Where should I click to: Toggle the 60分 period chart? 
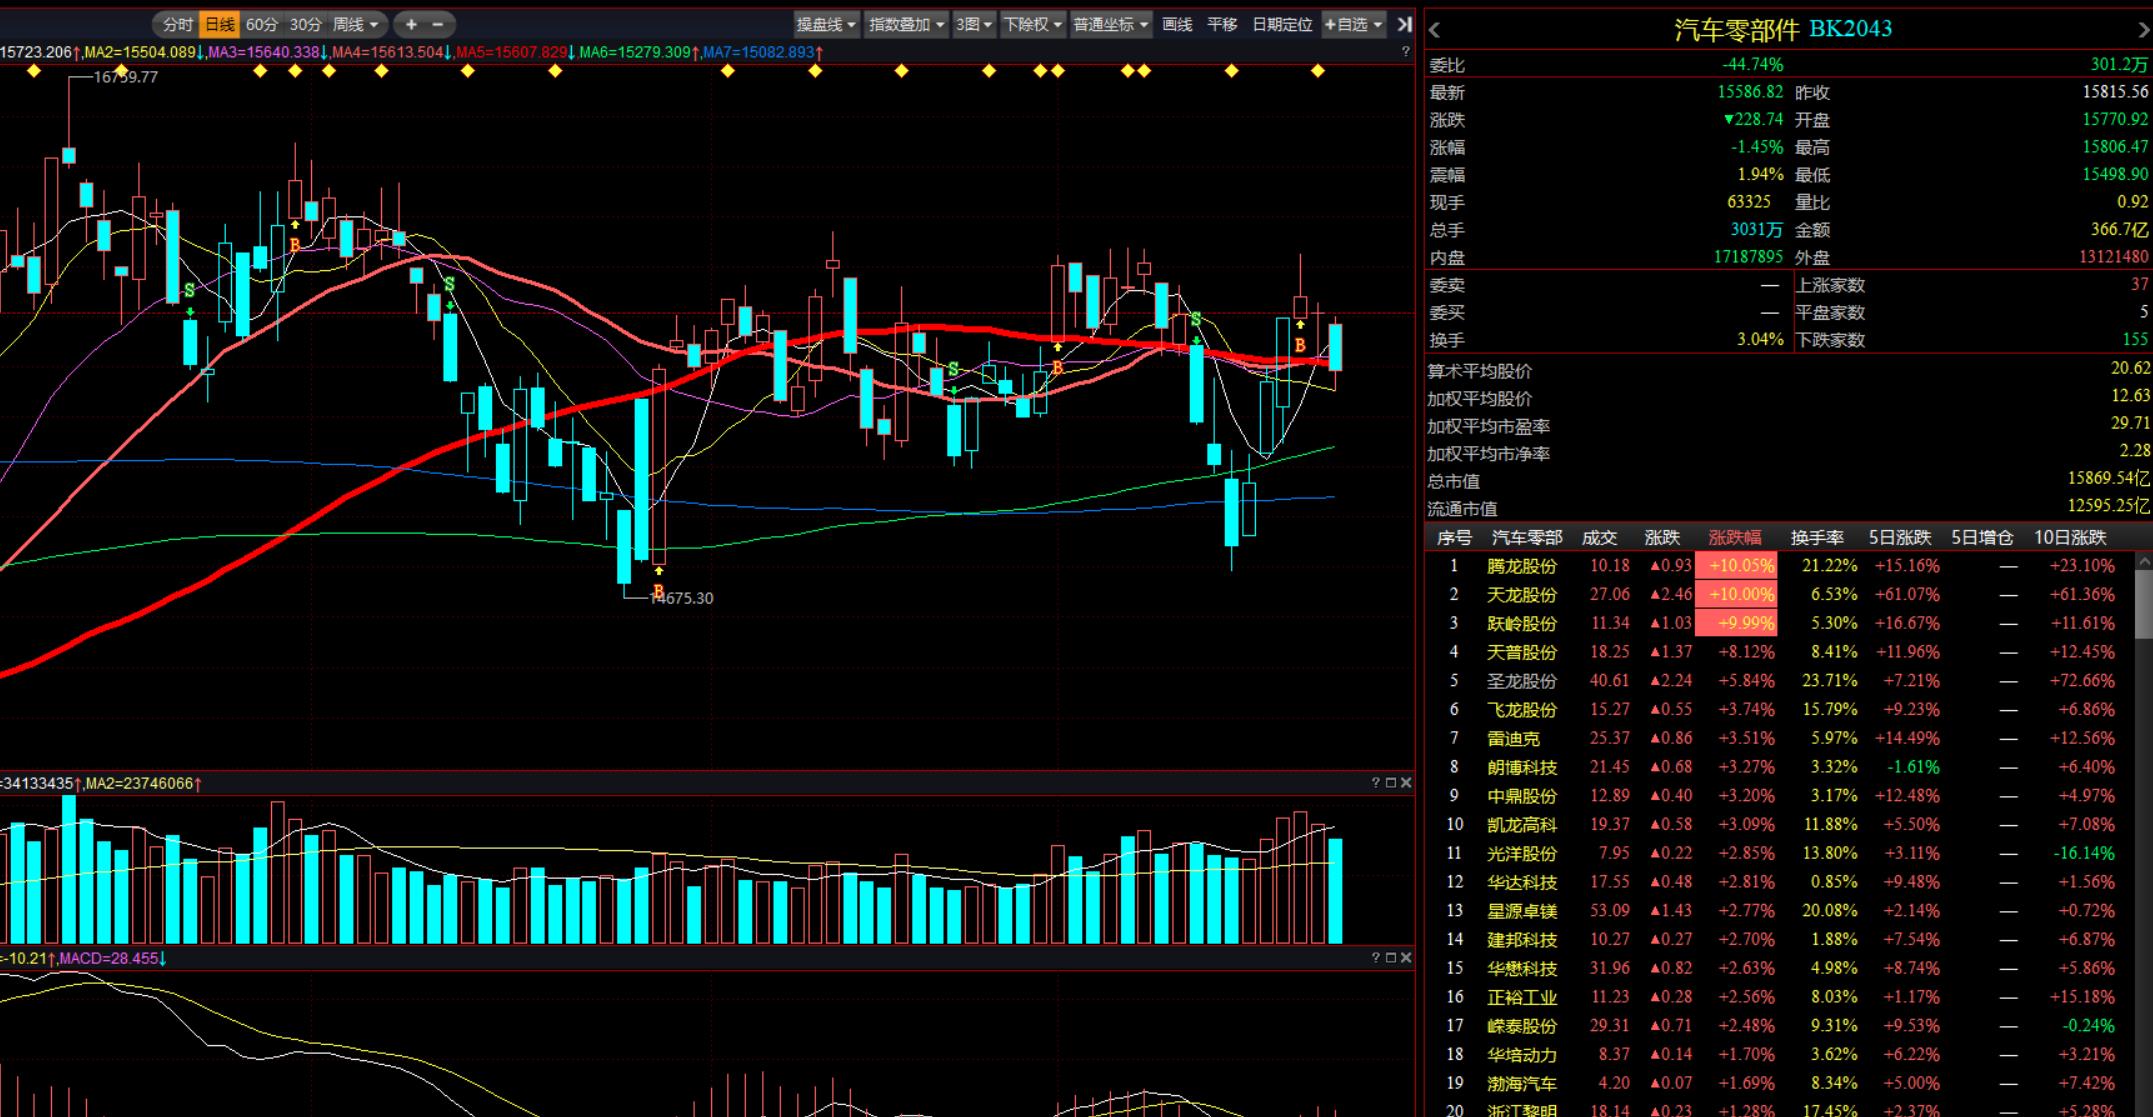tap(261, 24)
